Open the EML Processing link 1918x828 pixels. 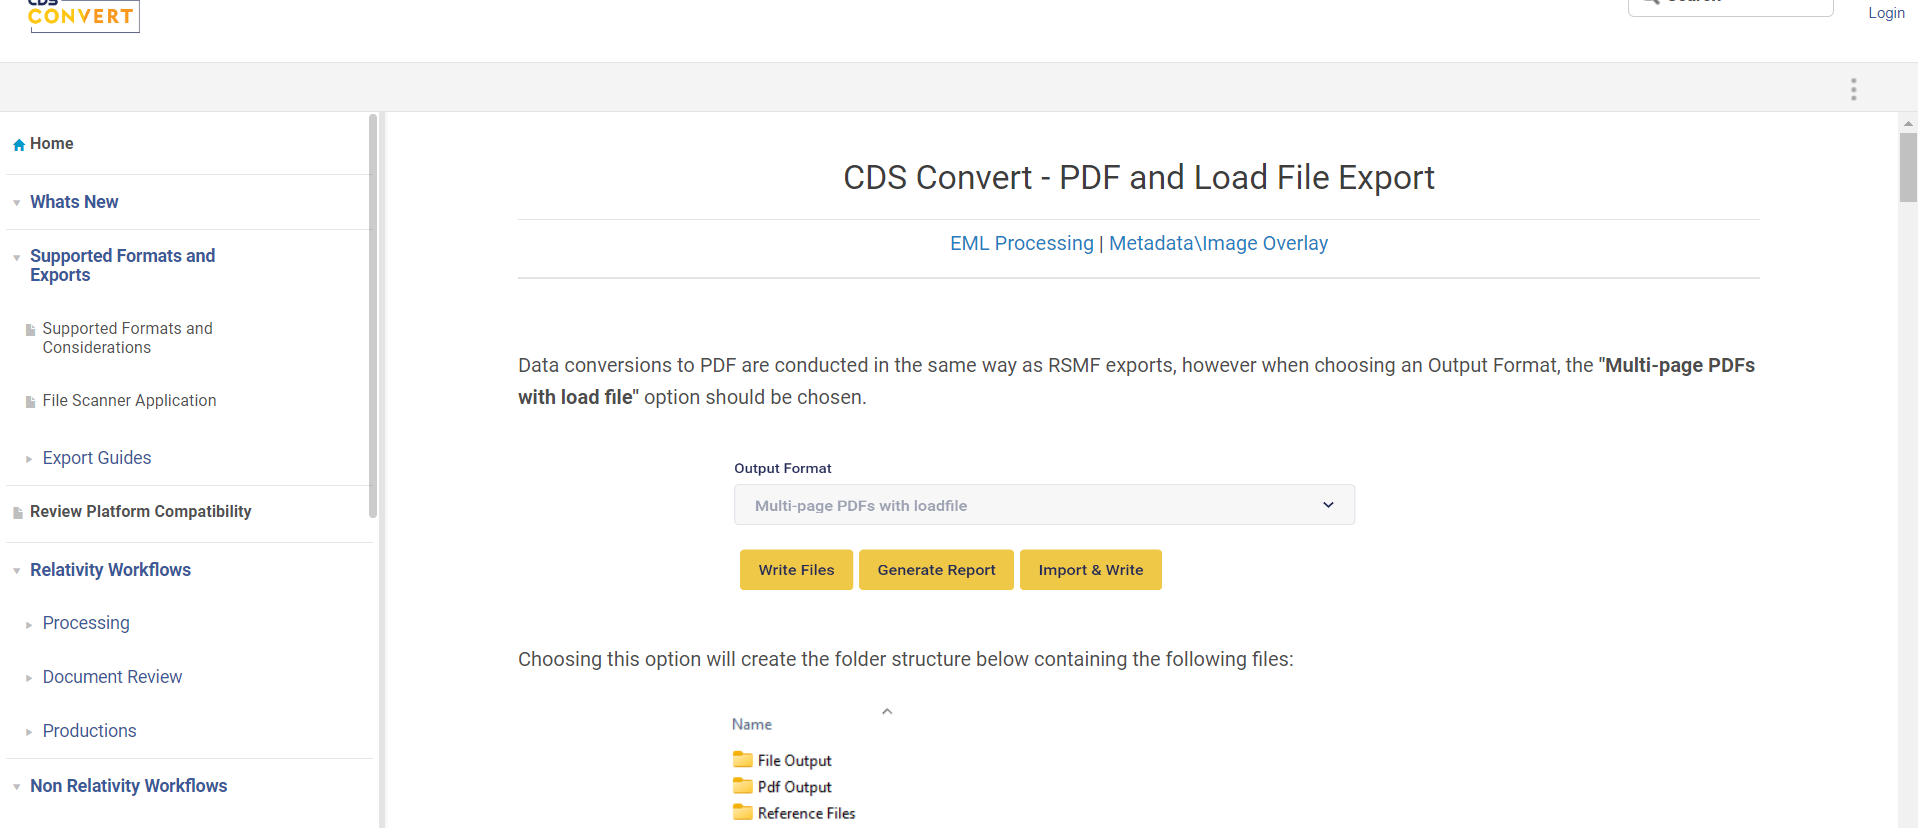(1021, 243)
